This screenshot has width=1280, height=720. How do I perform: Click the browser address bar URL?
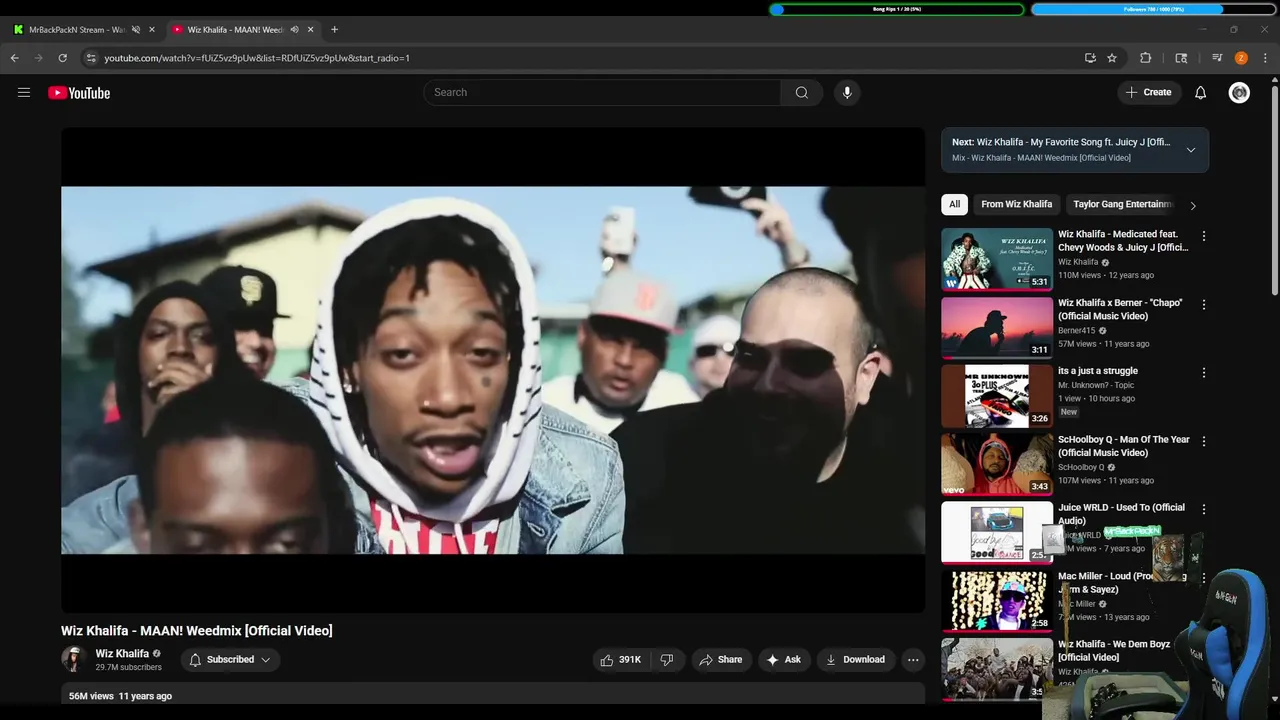pyautogui.click(x=257, y=58)
